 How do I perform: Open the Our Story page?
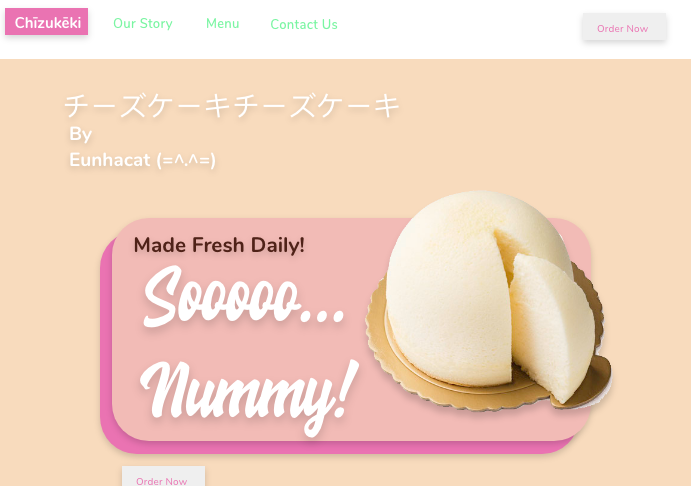click(143, 23)
